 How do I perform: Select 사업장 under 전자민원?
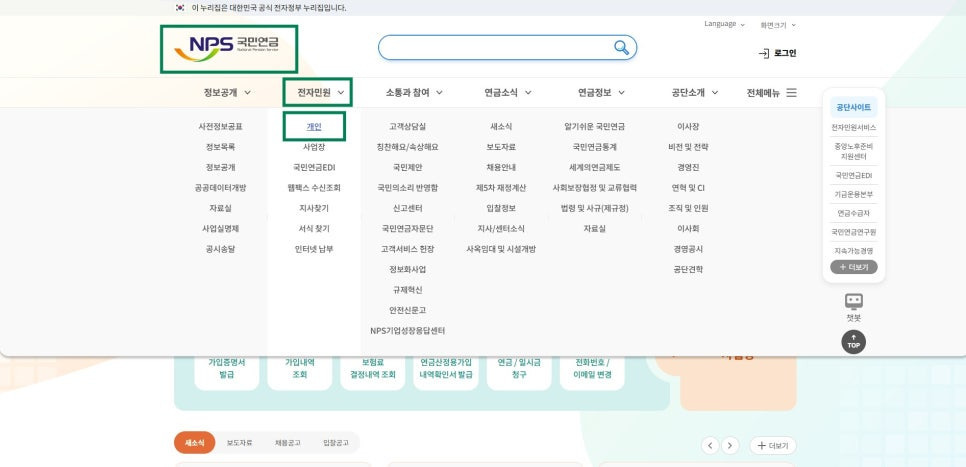click(314, 147)
